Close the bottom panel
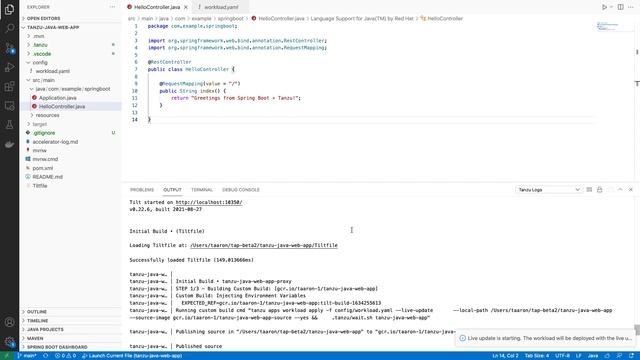The image size is (640, 360). 631,189
